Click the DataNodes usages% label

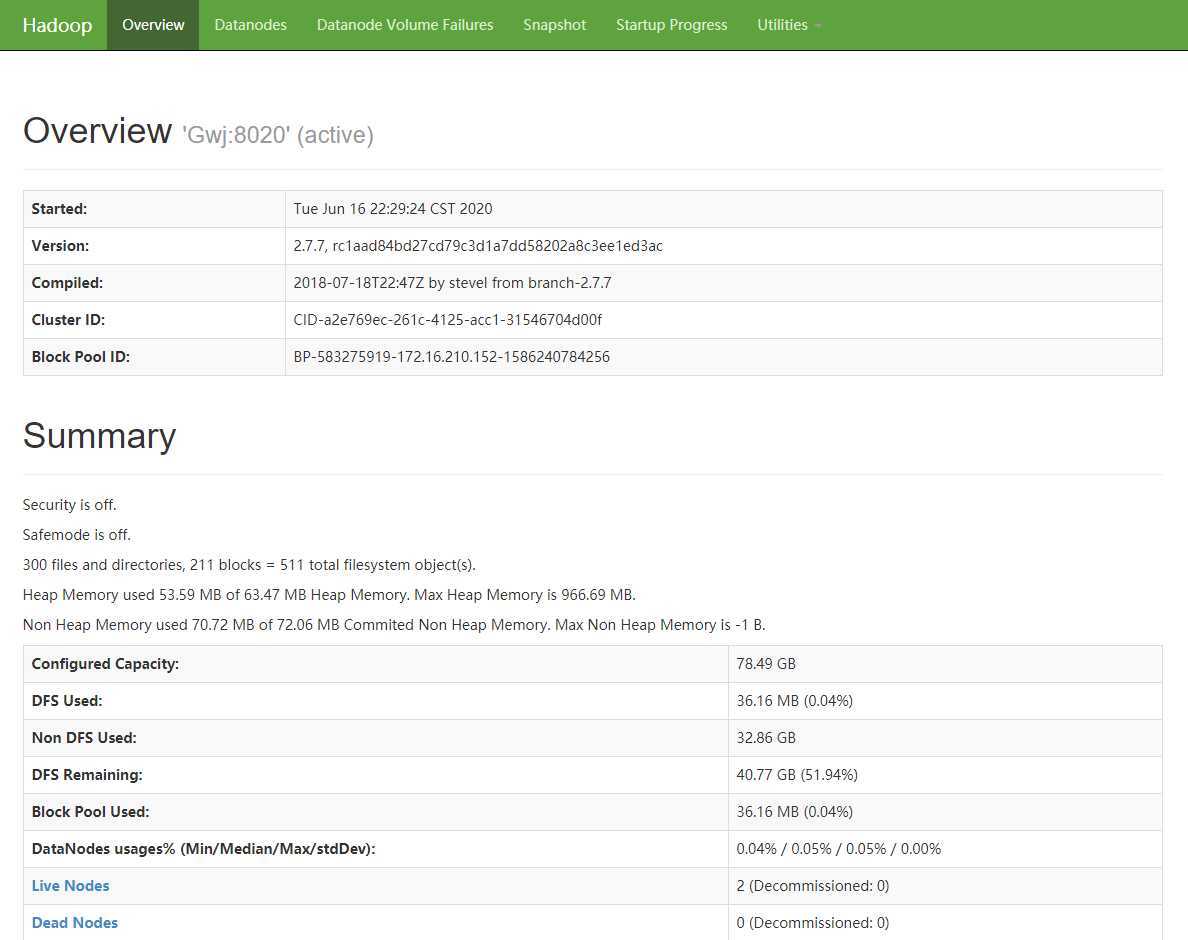204,849
